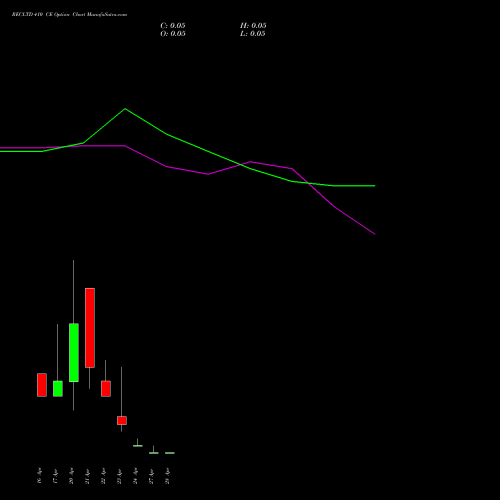Click the '21 Apr' date axis label
This screenshot has width=500, height=500.
[x=88, y=476]
